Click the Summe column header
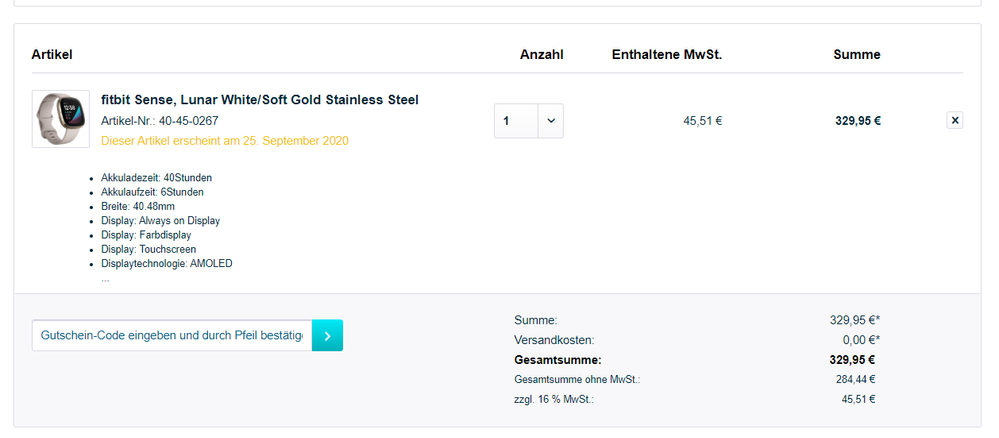999x438 pixels. (857, 55)
